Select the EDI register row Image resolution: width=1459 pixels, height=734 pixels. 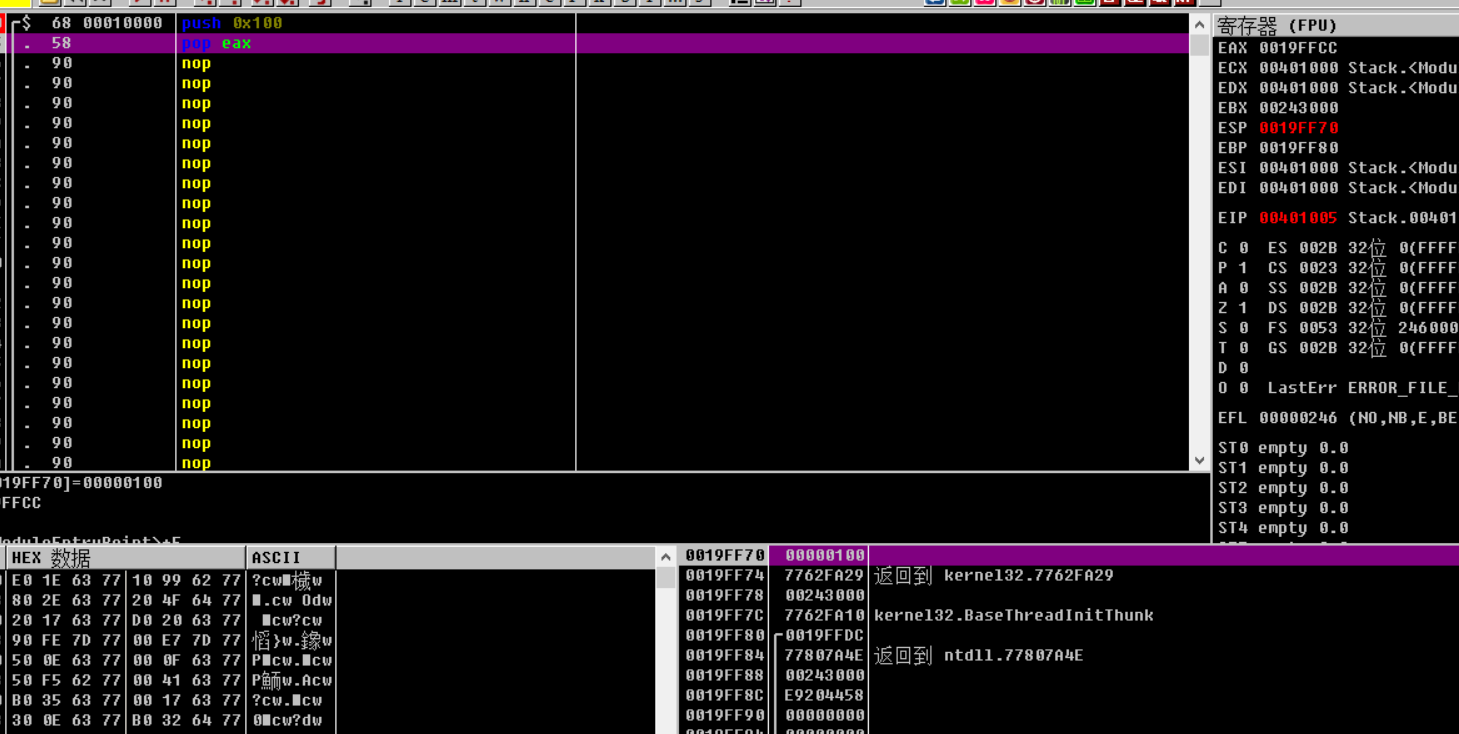[1337, 188]
